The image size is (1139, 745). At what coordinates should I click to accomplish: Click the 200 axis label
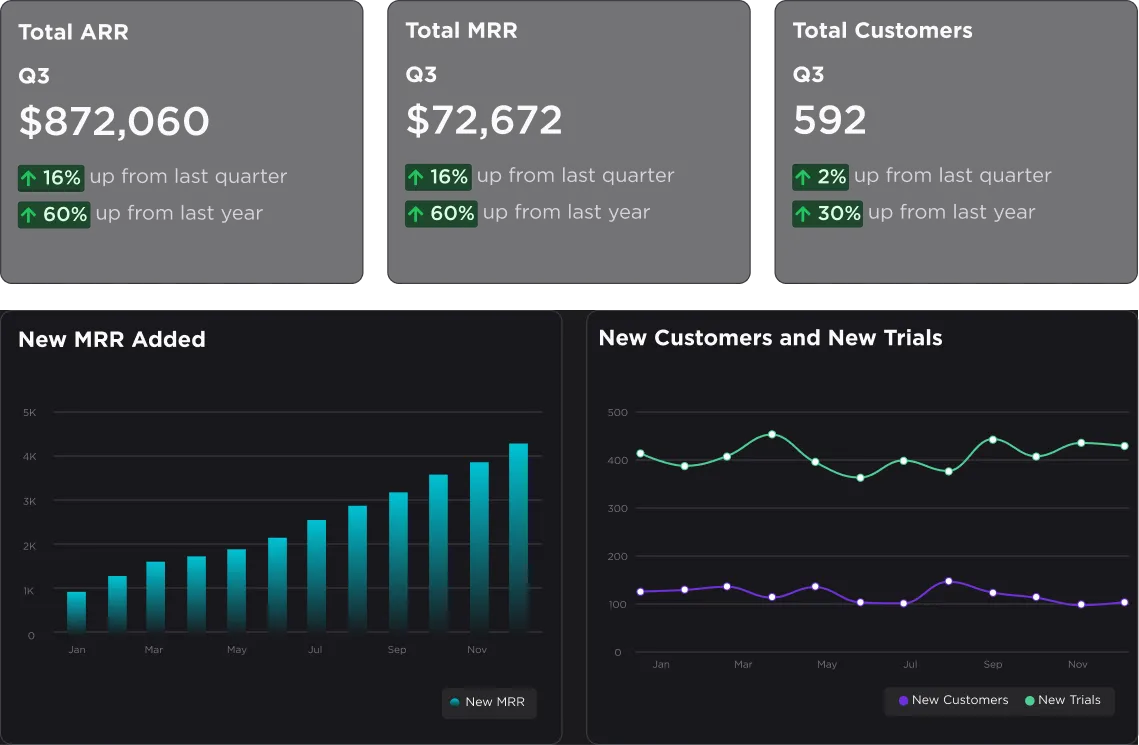point(617,556)
